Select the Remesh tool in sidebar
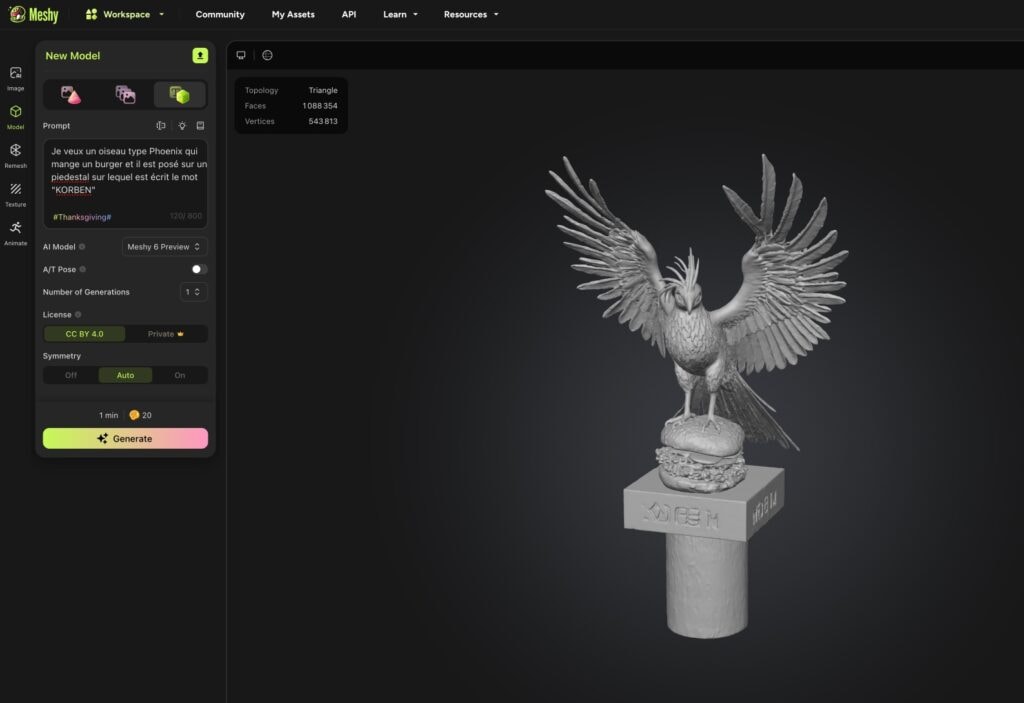This screenshot has height=703, width=1024. point(15,154)
